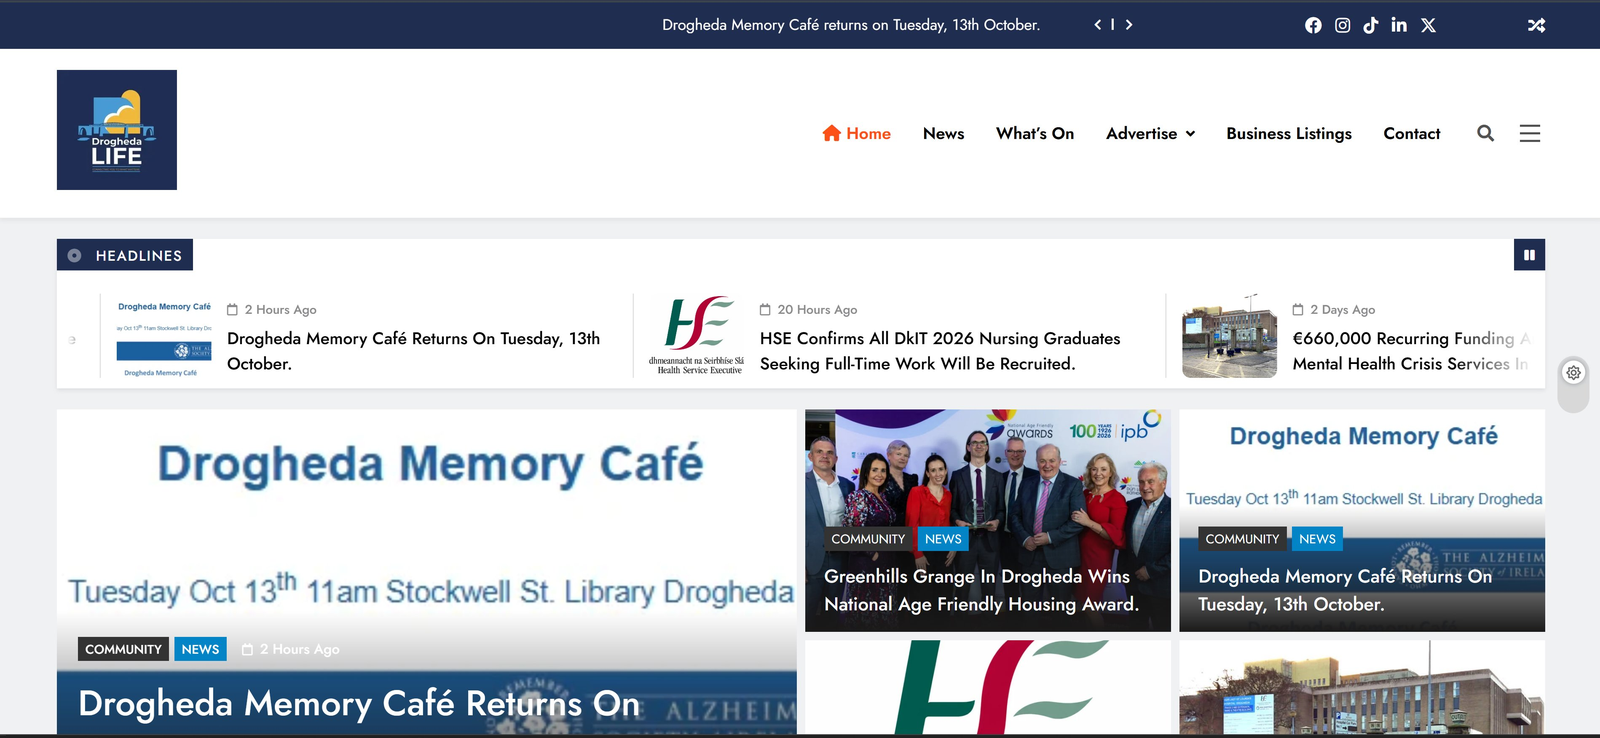The width and height of the screenshot is (1600, 738).
Task: Click NEWS tag on small Memory Café card
Action: pos(1317,539)
